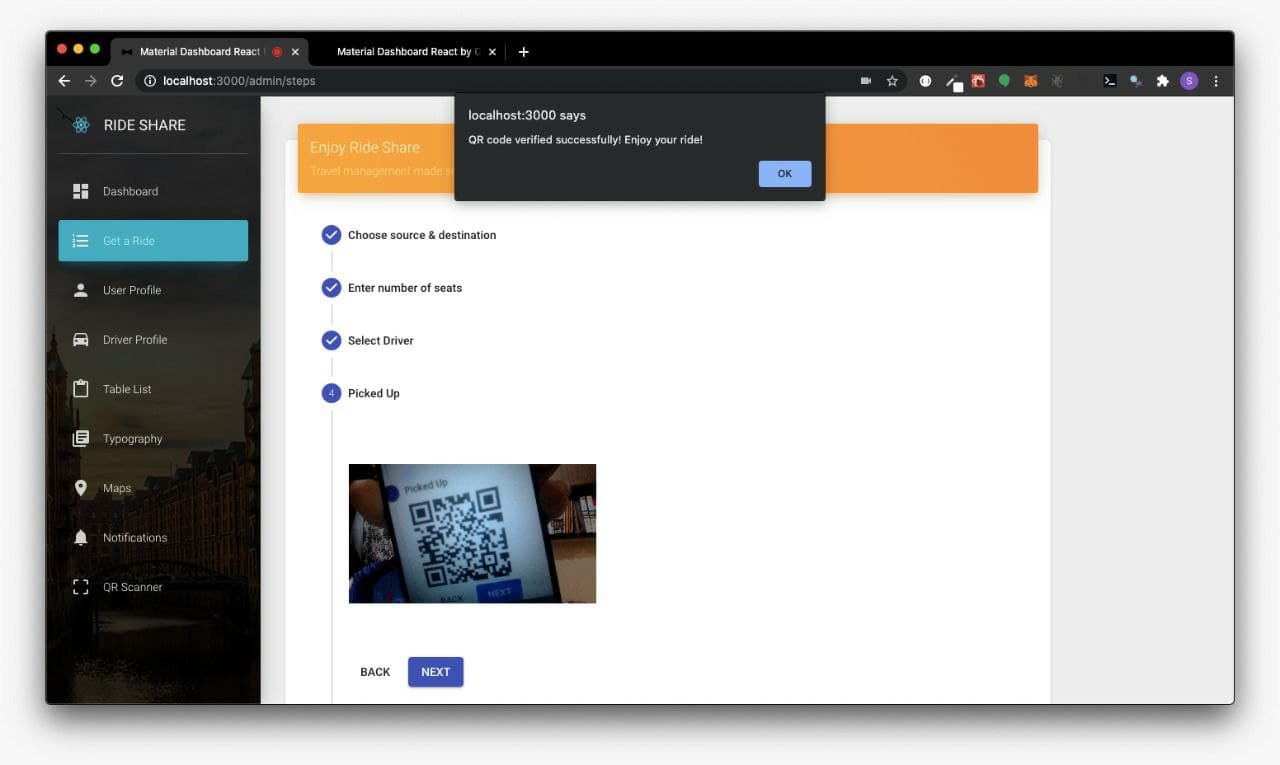Click the Driver Profile car icon

(81, 340)
